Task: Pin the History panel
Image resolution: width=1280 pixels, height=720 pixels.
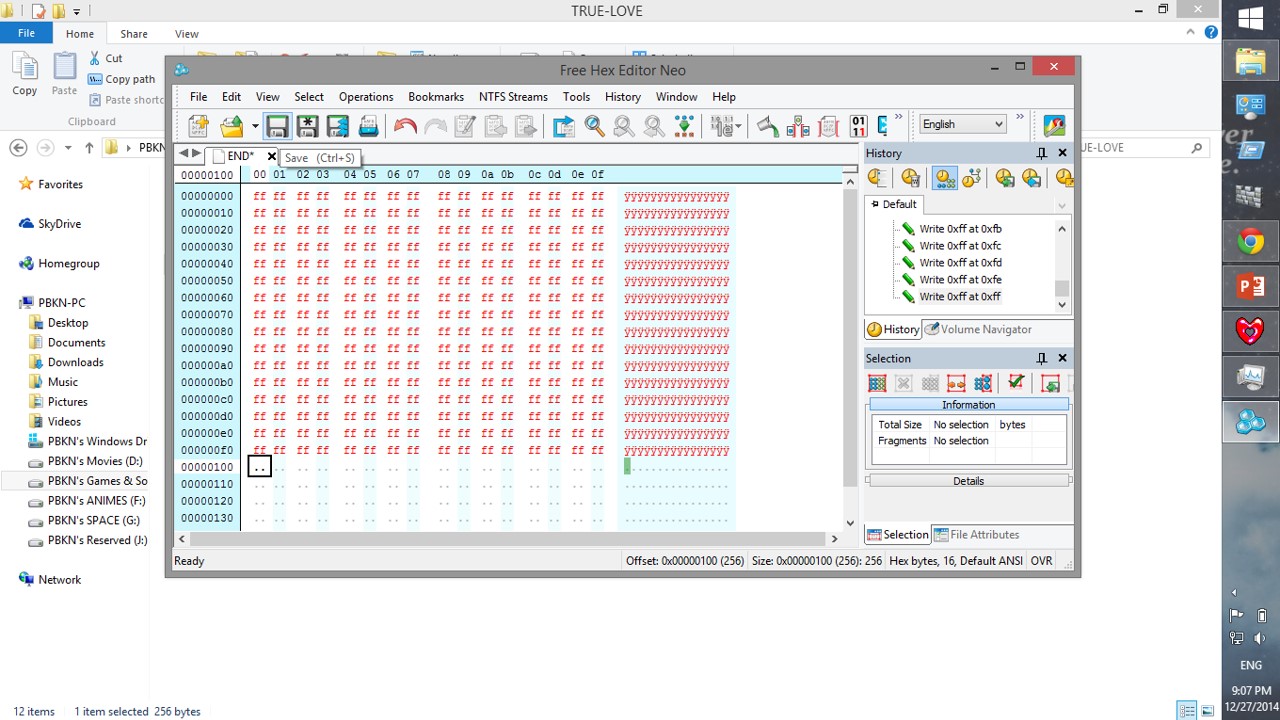Action: point(1041,153)
